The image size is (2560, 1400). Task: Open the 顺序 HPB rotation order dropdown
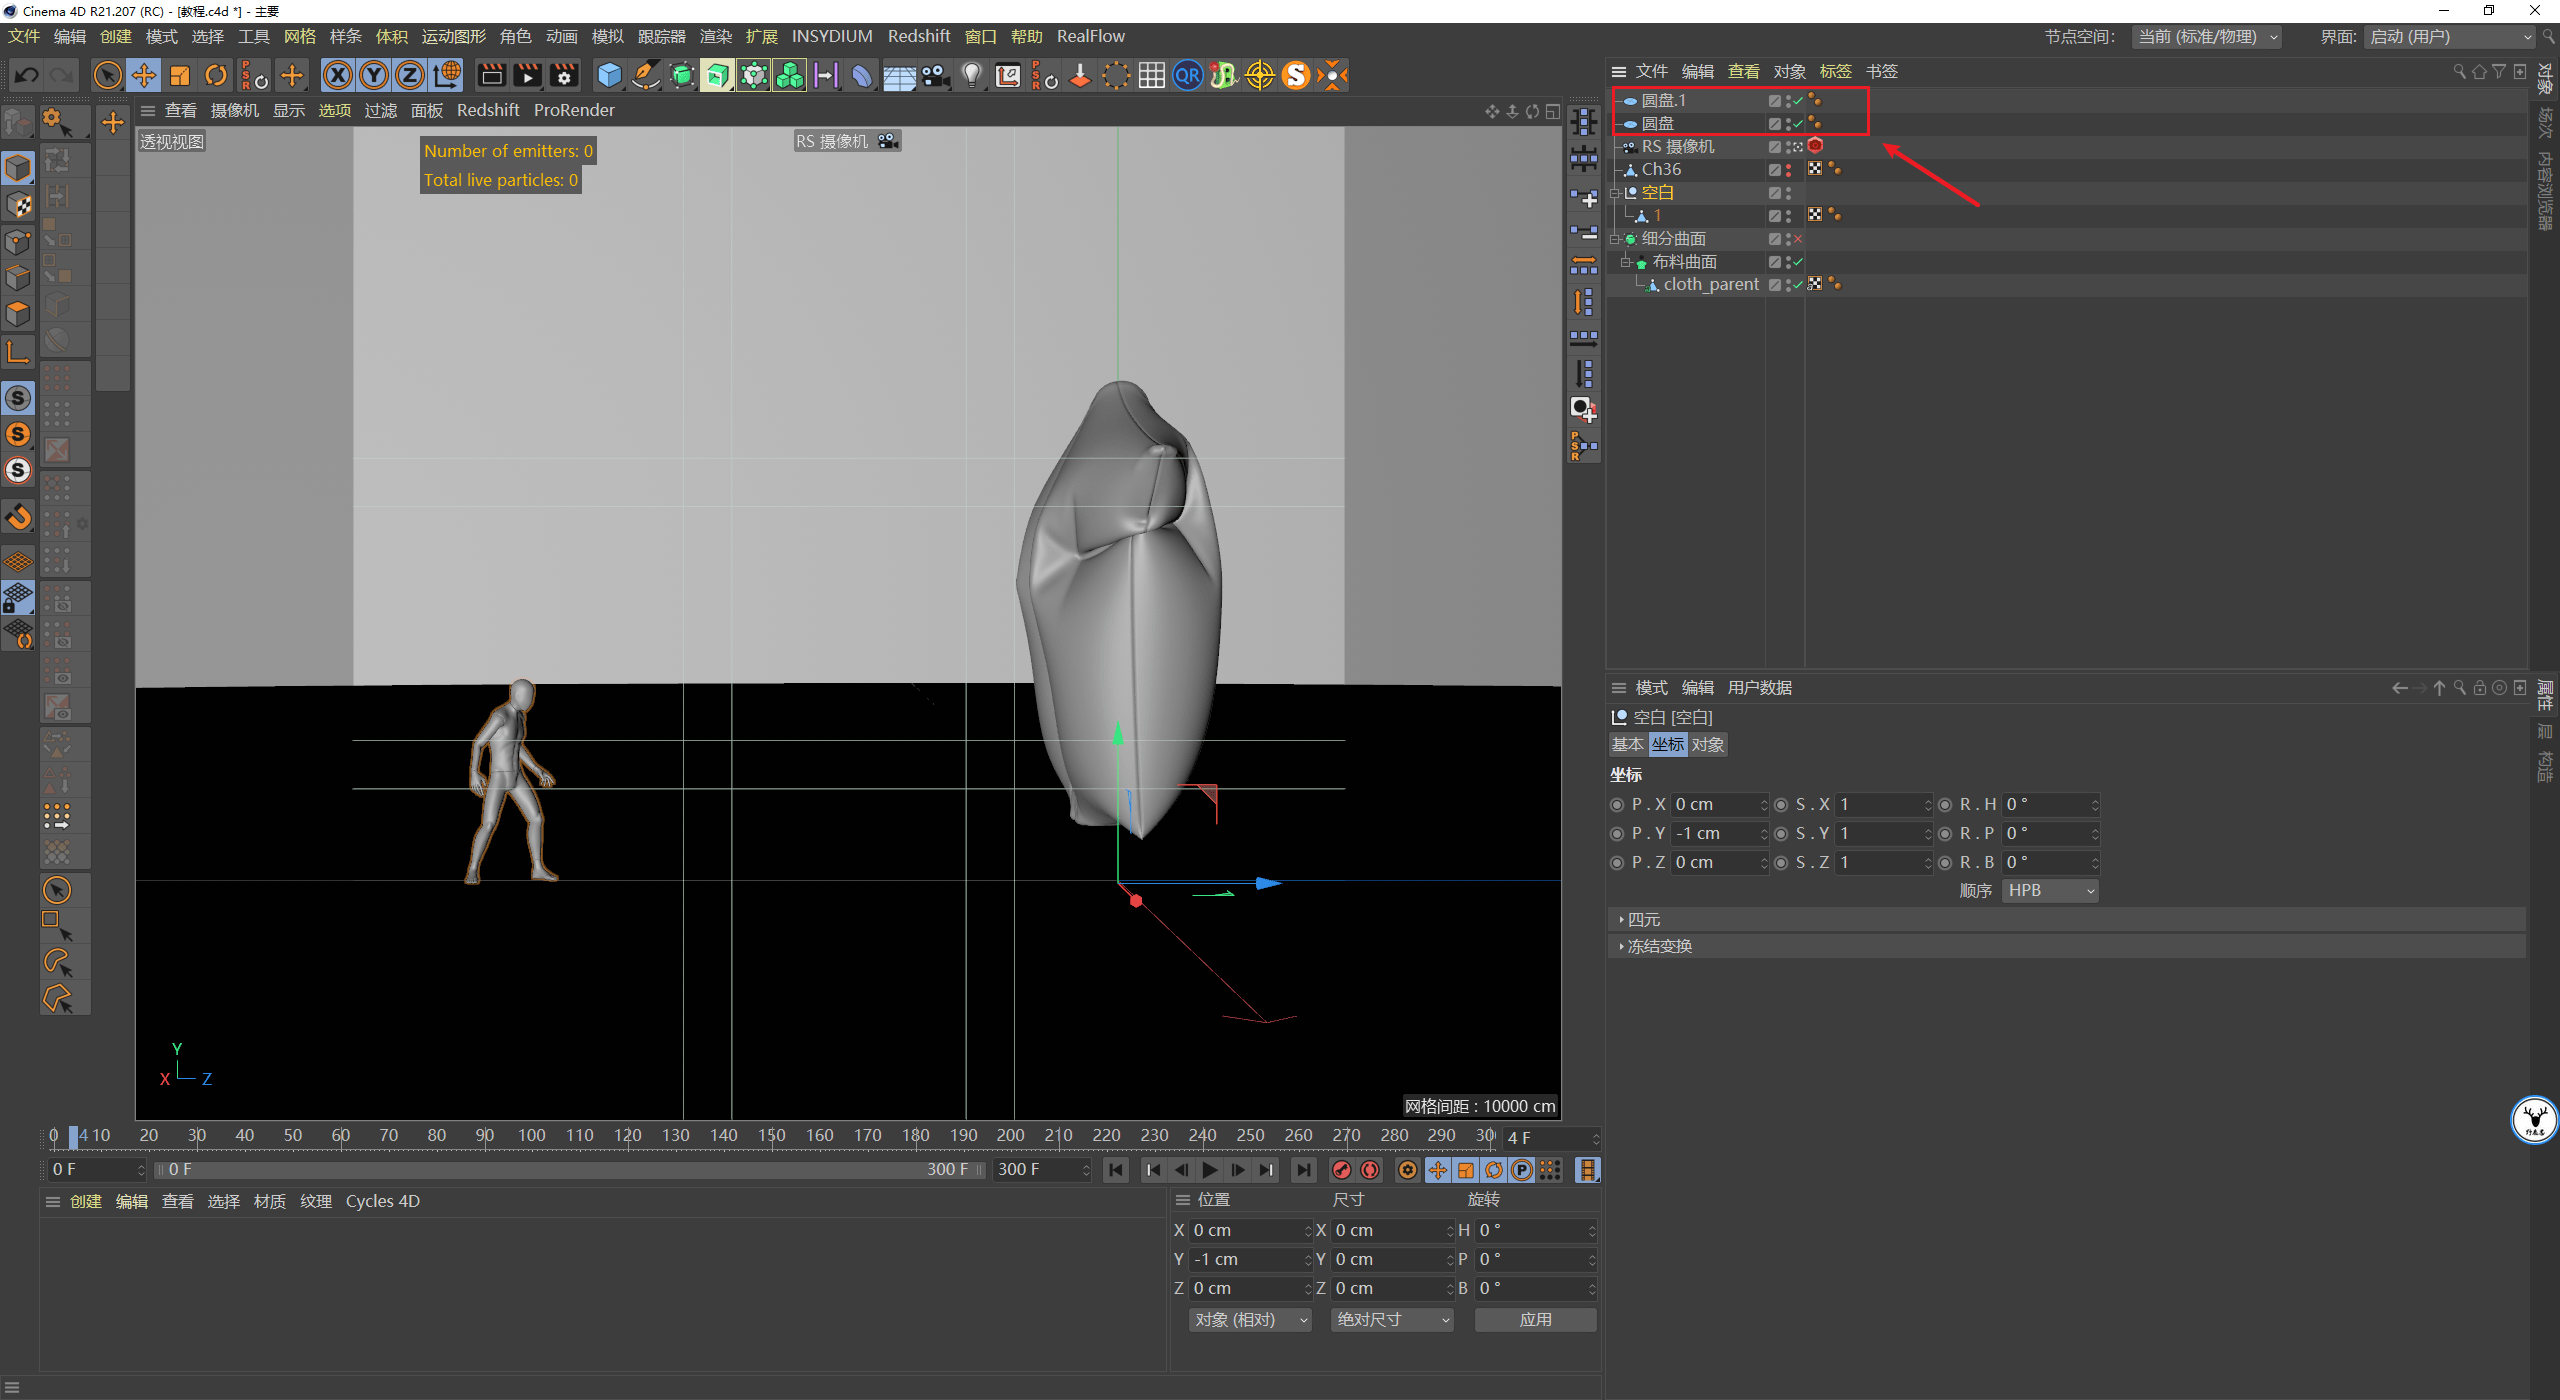point(2049,891)
